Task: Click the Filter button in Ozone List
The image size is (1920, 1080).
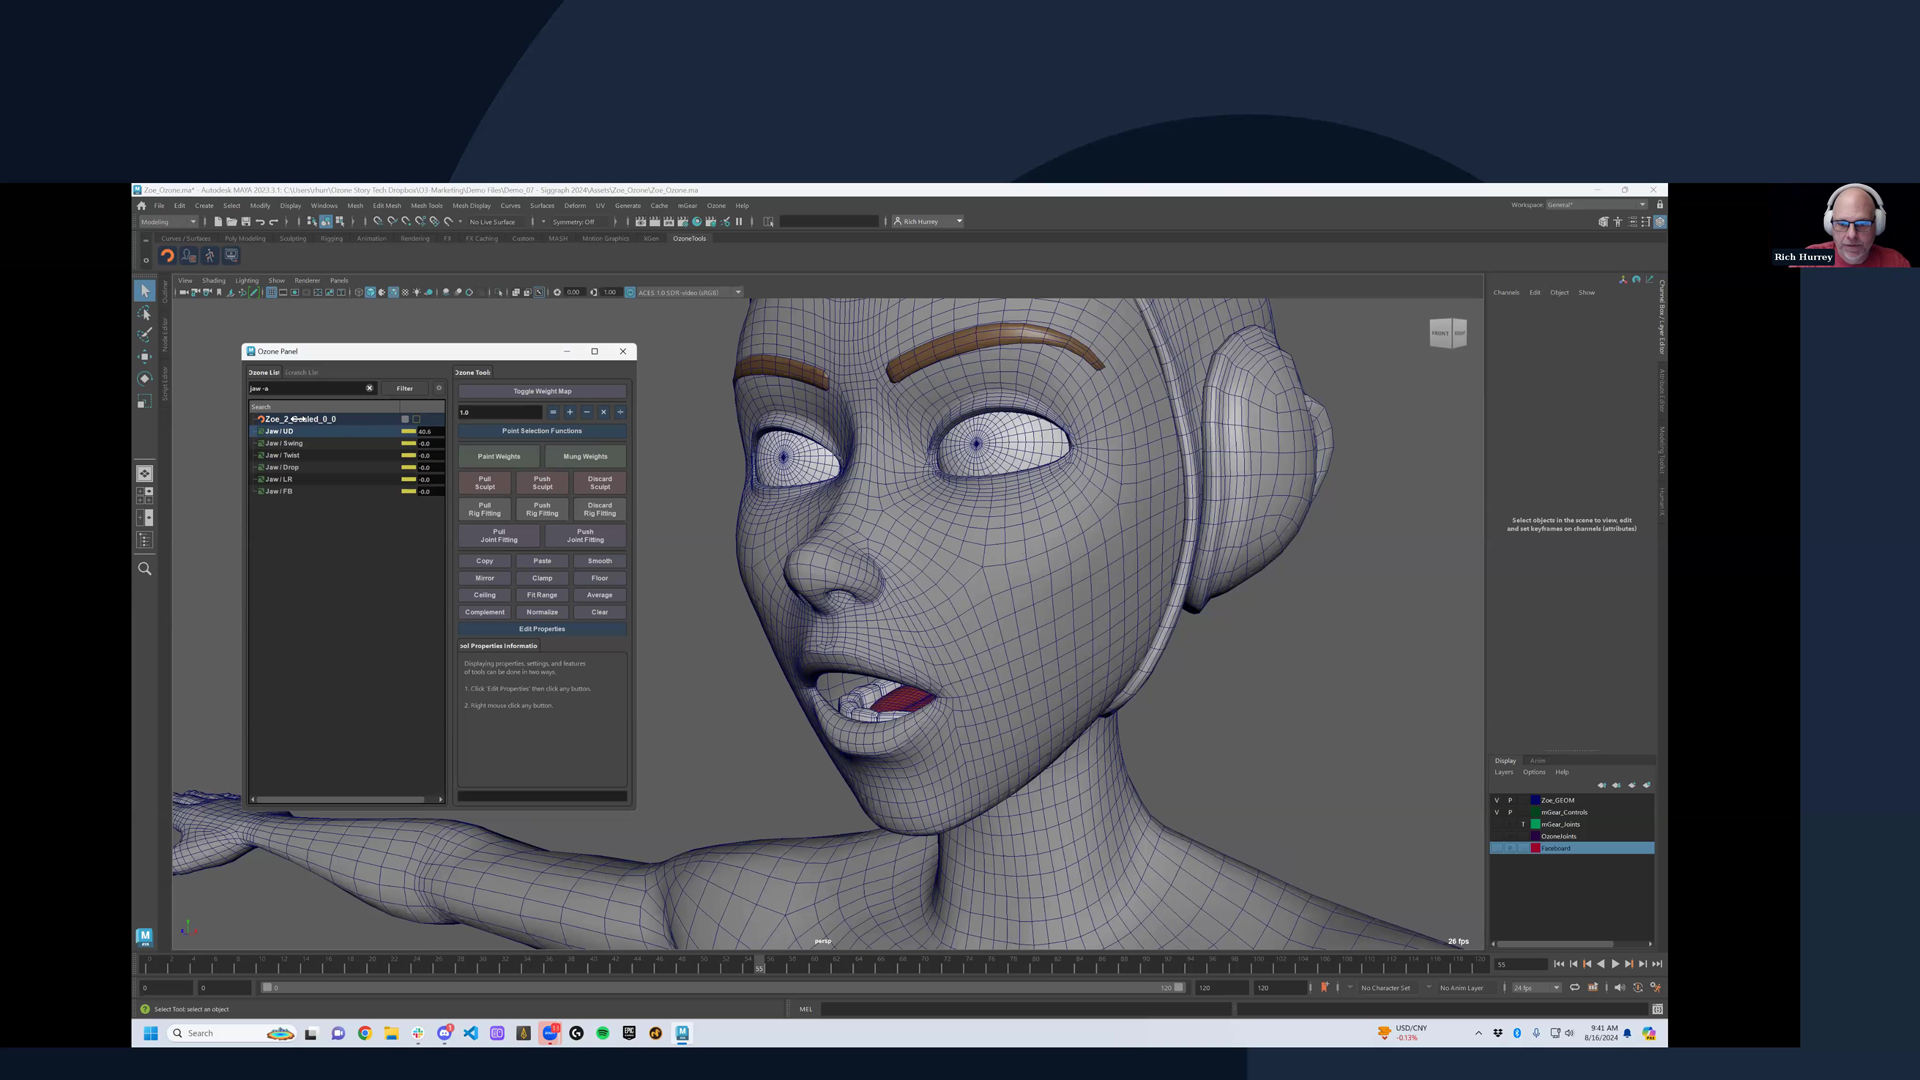Action: click(x=405, y=388)
